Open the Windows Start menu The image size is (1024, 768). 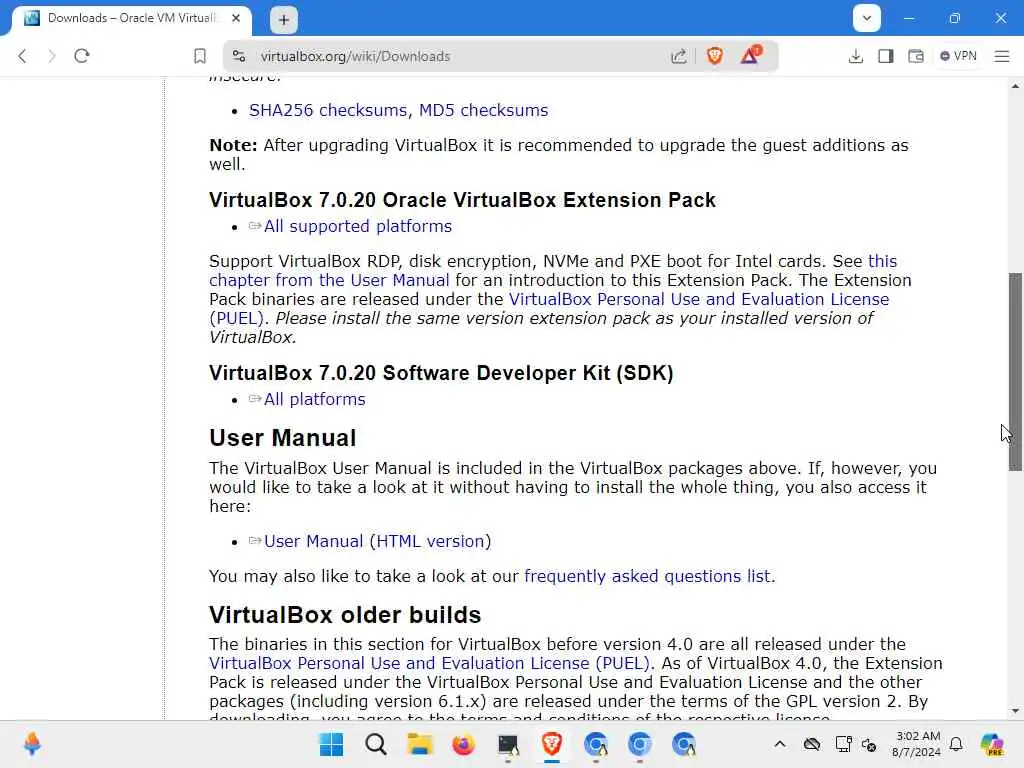(331, 744)
